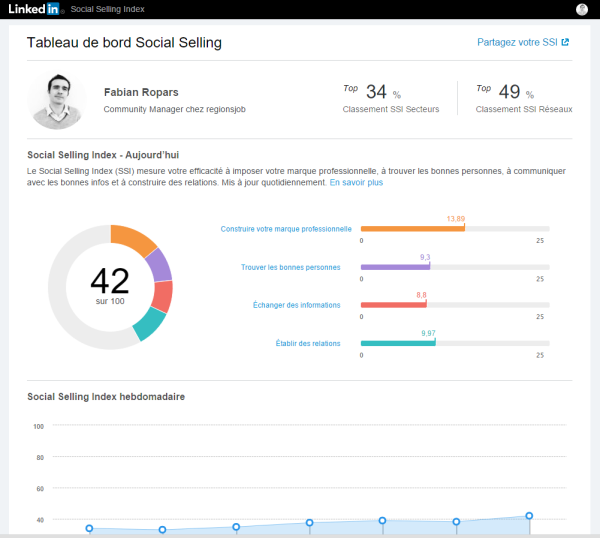The height and width of the screenshot is (538, 600).
Task: Click the purple progress bar scoring 9.3
Action: 394,267
